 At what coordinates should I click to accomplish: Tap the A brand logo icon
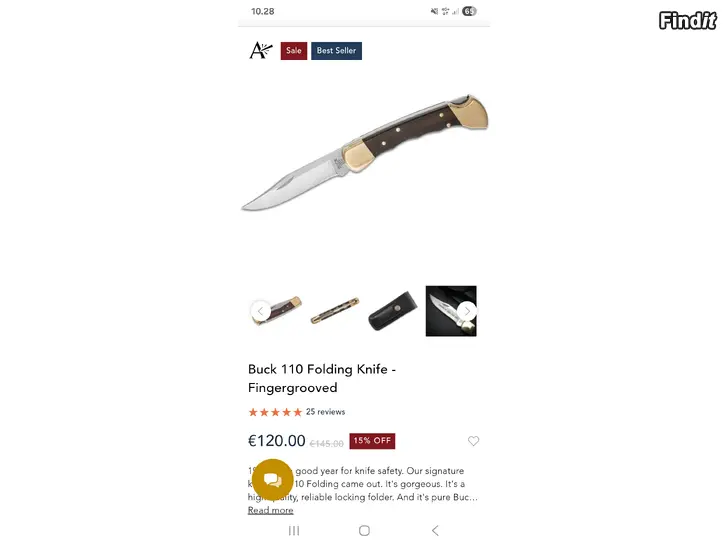(261, 50)
